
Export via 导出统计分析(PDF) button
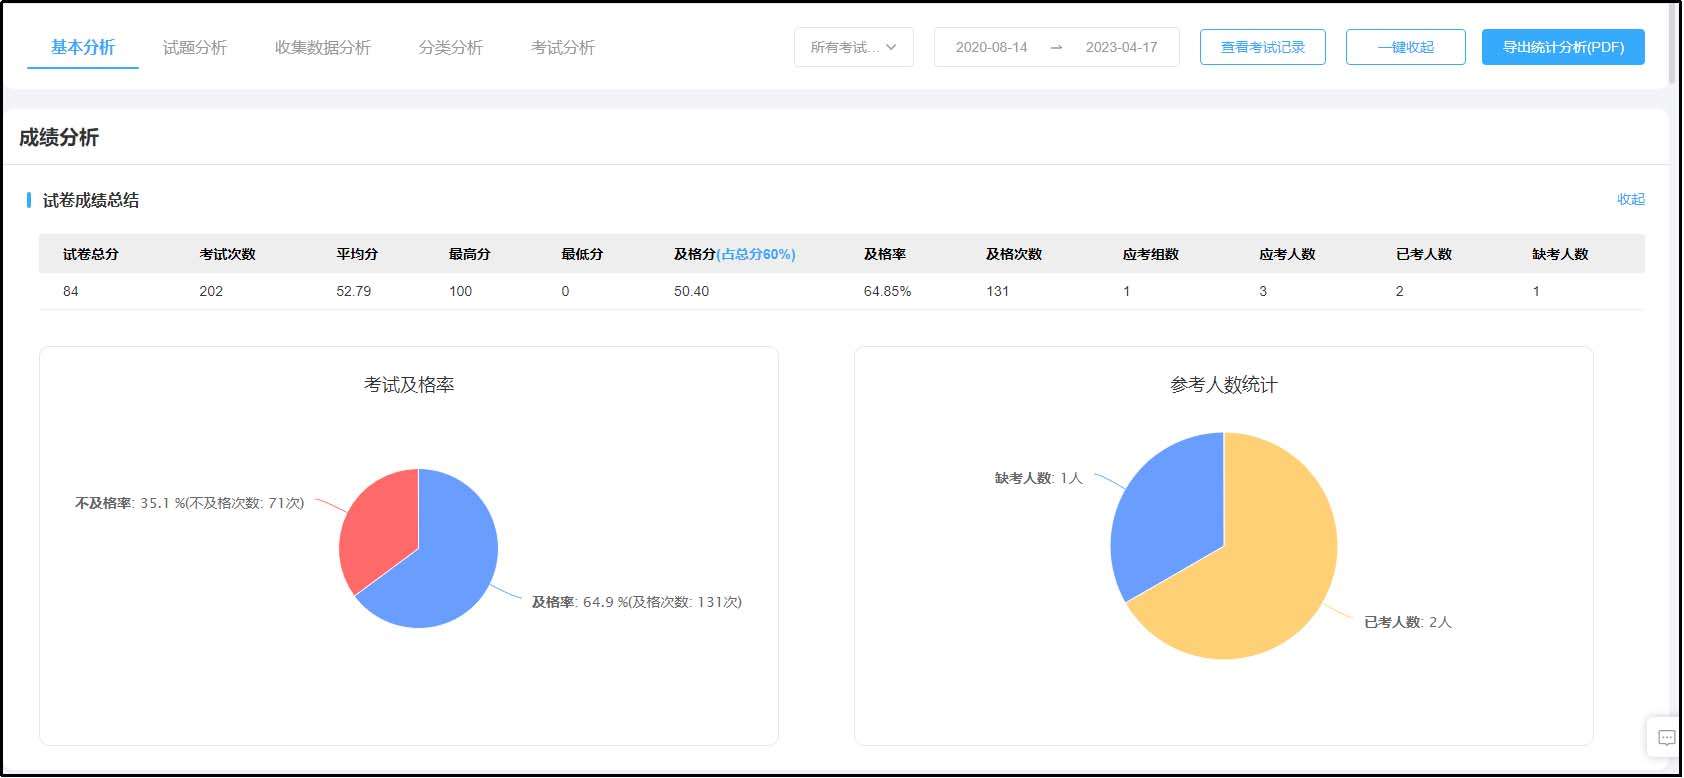point(1562,47)
